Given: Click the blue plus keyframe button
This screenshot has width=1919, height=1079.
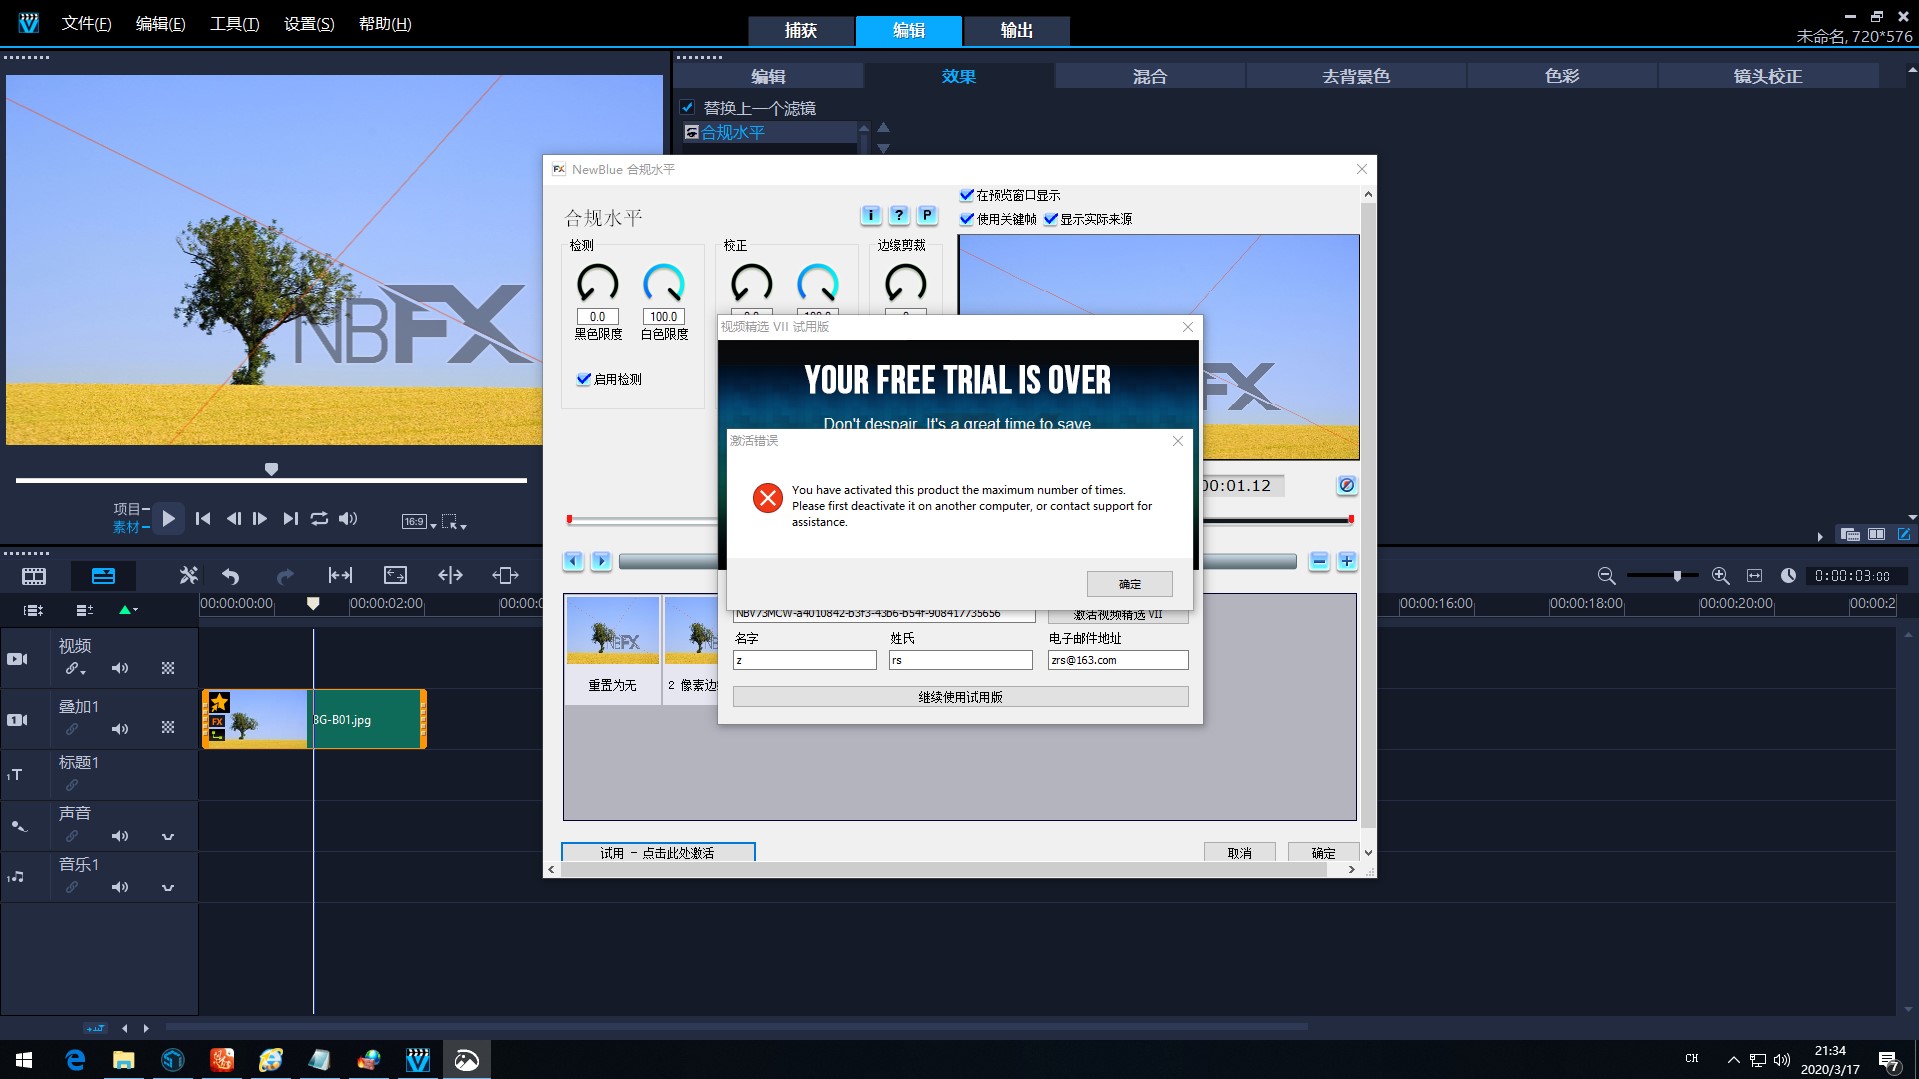Looking at the screenshot, I should click(x=1347, y=561).
